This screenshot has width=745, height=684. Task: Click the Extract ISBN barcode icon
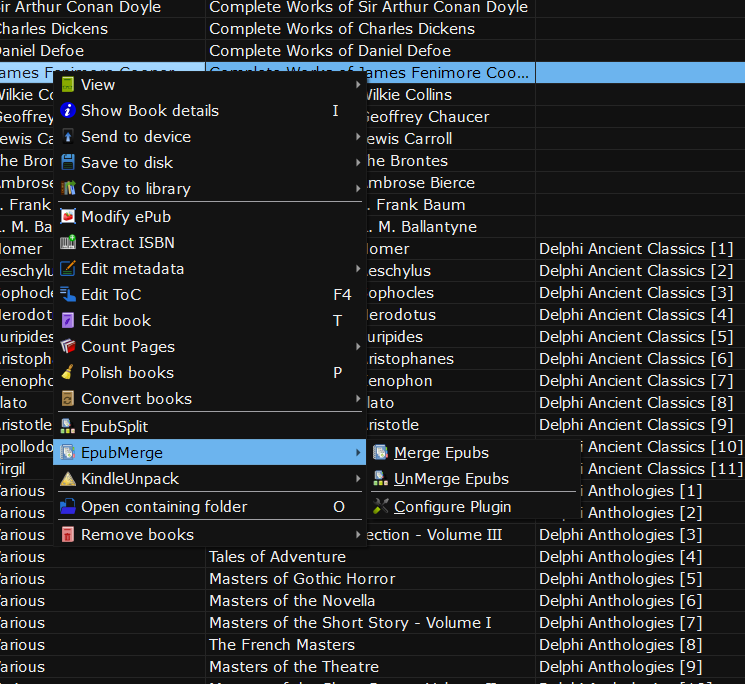68,243
